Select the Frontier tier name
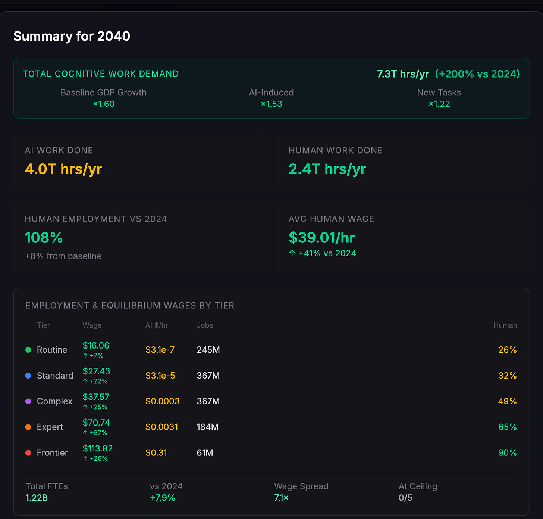Screen dimensions: 543x519 pos(52,453)
